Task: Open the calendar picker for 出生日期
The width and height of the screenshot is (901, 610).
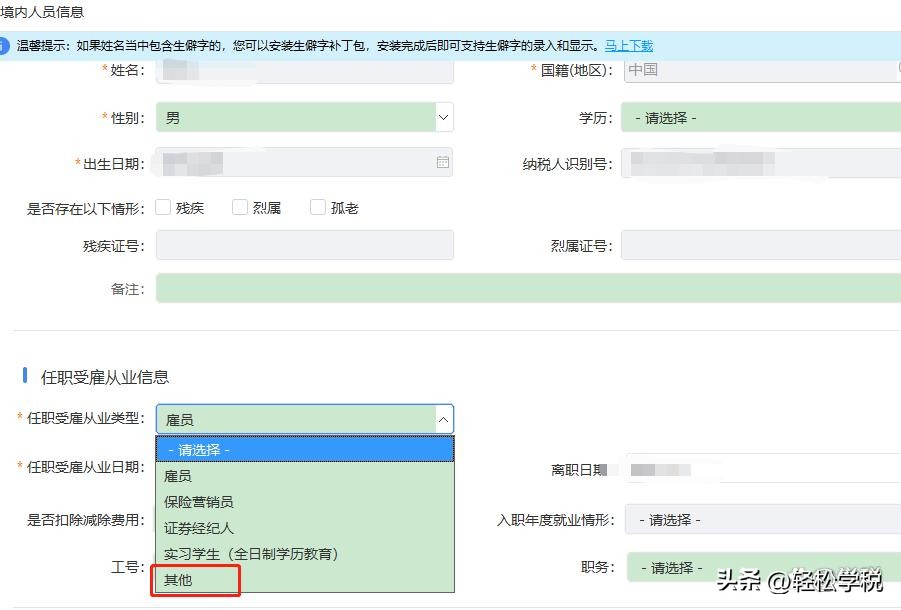Action: [x=442, y=160]
